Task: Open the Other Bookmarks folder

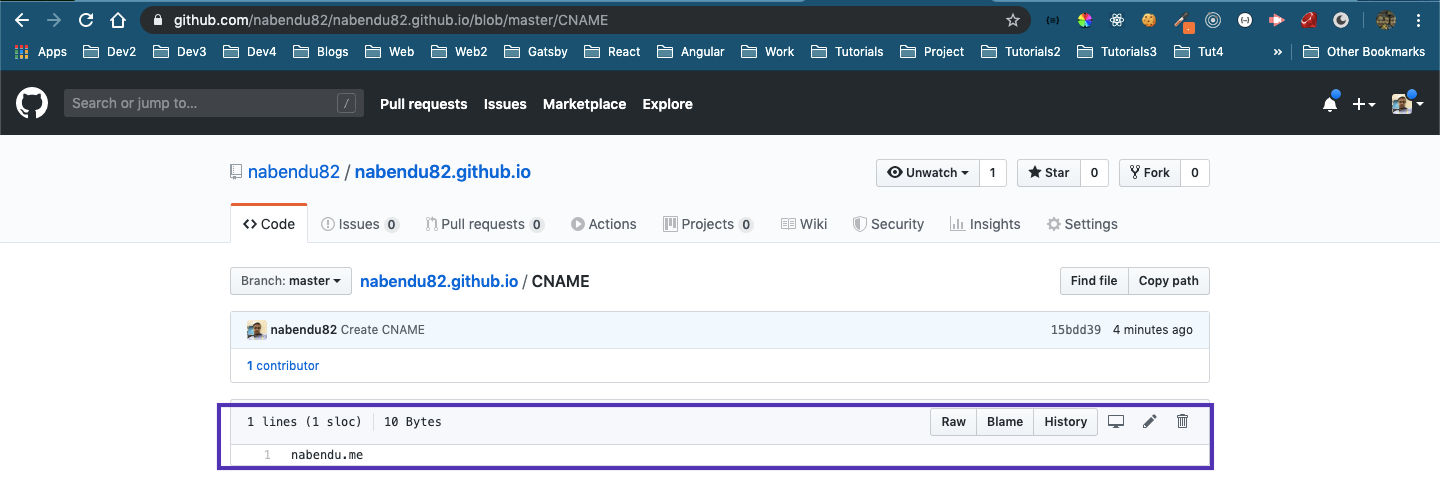Action: 1364,51
